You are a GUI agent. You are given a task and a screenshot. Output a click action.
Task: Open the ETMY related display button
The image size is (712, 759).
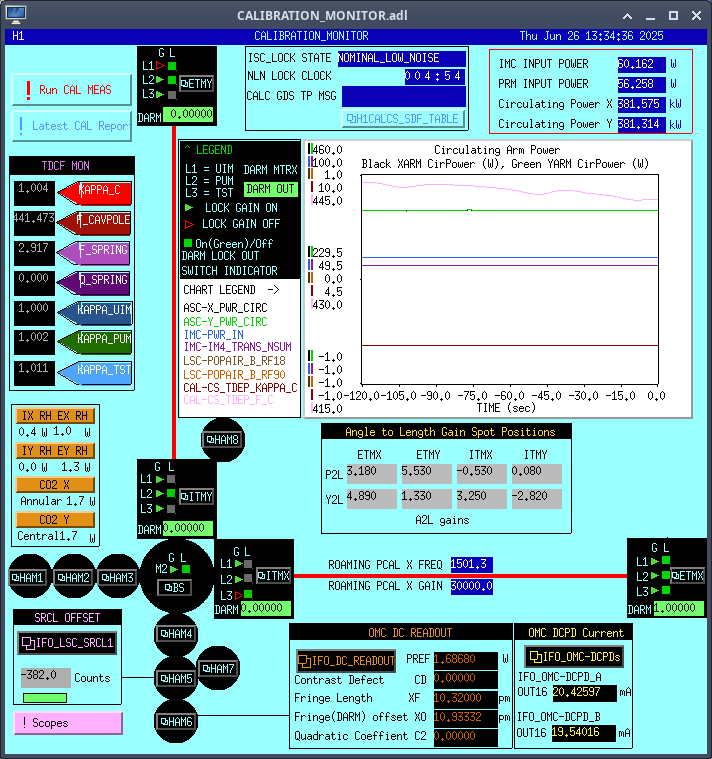point(197,84)
